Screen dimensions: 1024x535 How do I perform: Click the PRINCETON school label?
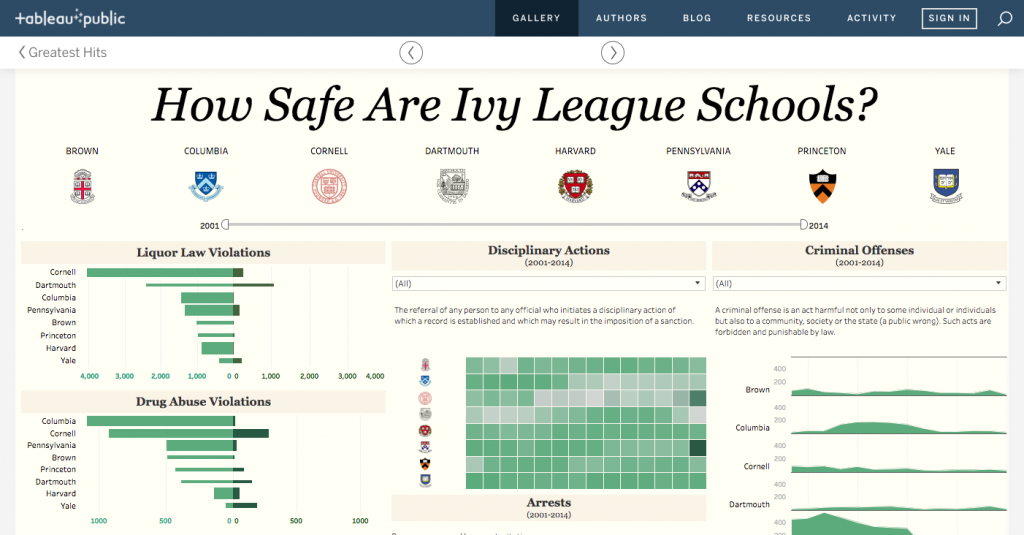(822, 151)
